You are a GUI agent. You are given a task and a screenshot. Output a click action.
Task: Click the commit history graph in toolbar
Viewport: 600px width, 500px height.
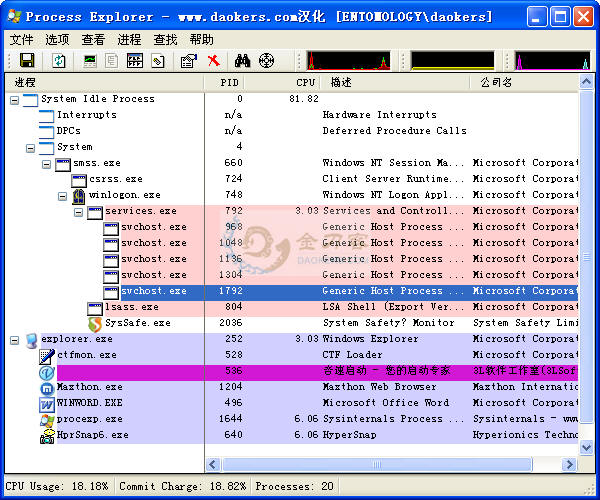click(x=453, y=60)
